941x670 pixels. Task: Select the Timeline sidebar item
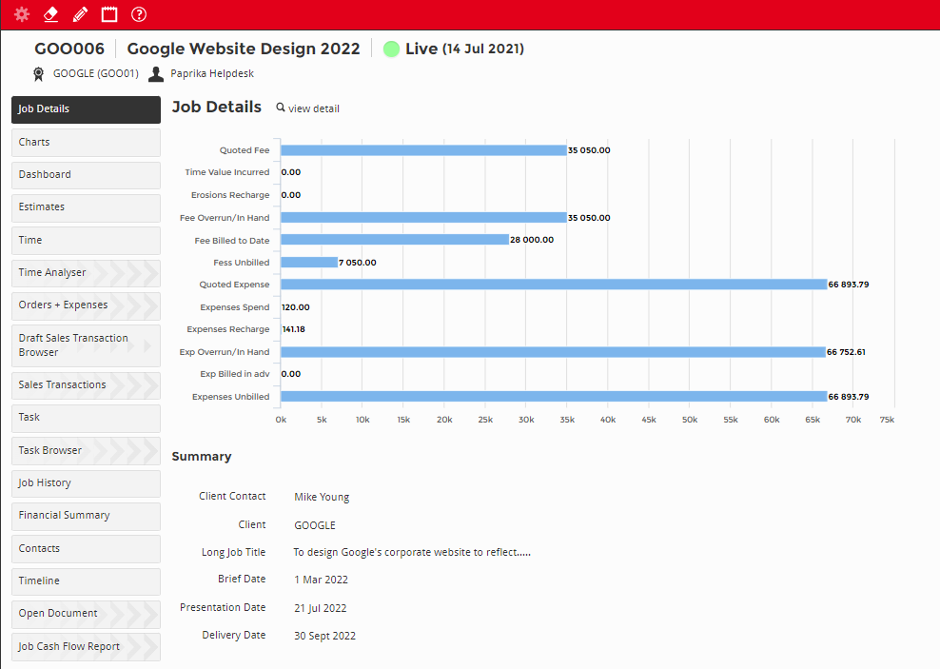click(x=85, y=581)
